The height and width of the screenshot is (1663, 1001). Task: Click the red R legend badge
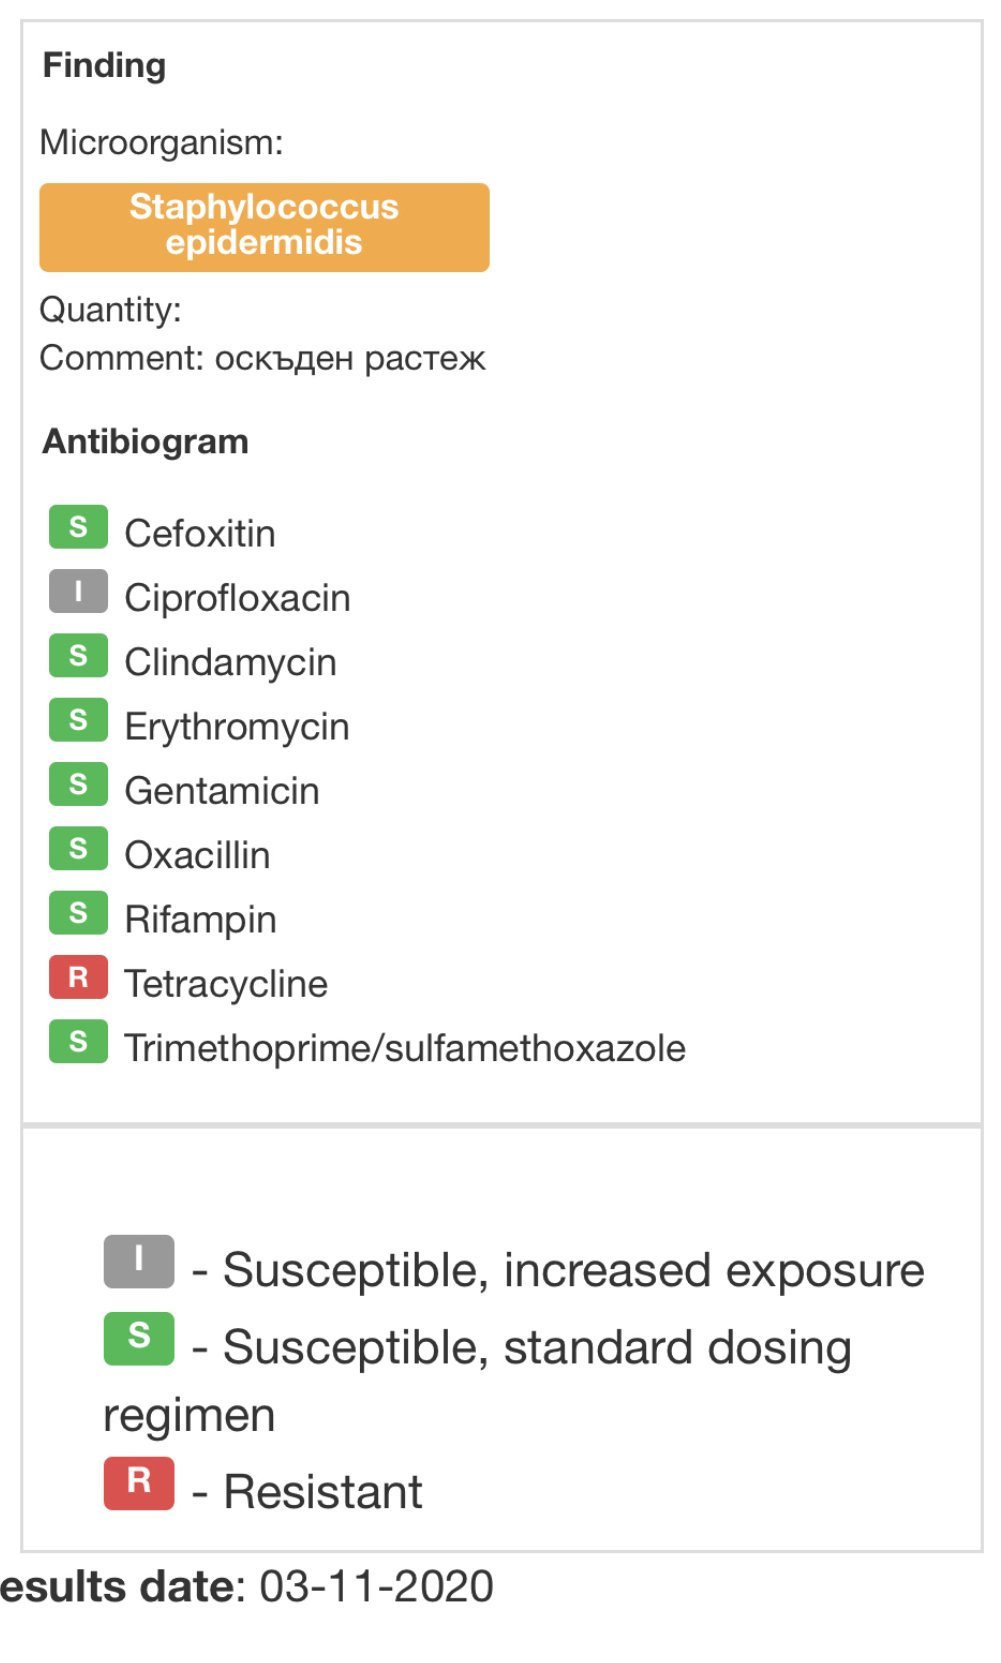[x=139, y=1483]
